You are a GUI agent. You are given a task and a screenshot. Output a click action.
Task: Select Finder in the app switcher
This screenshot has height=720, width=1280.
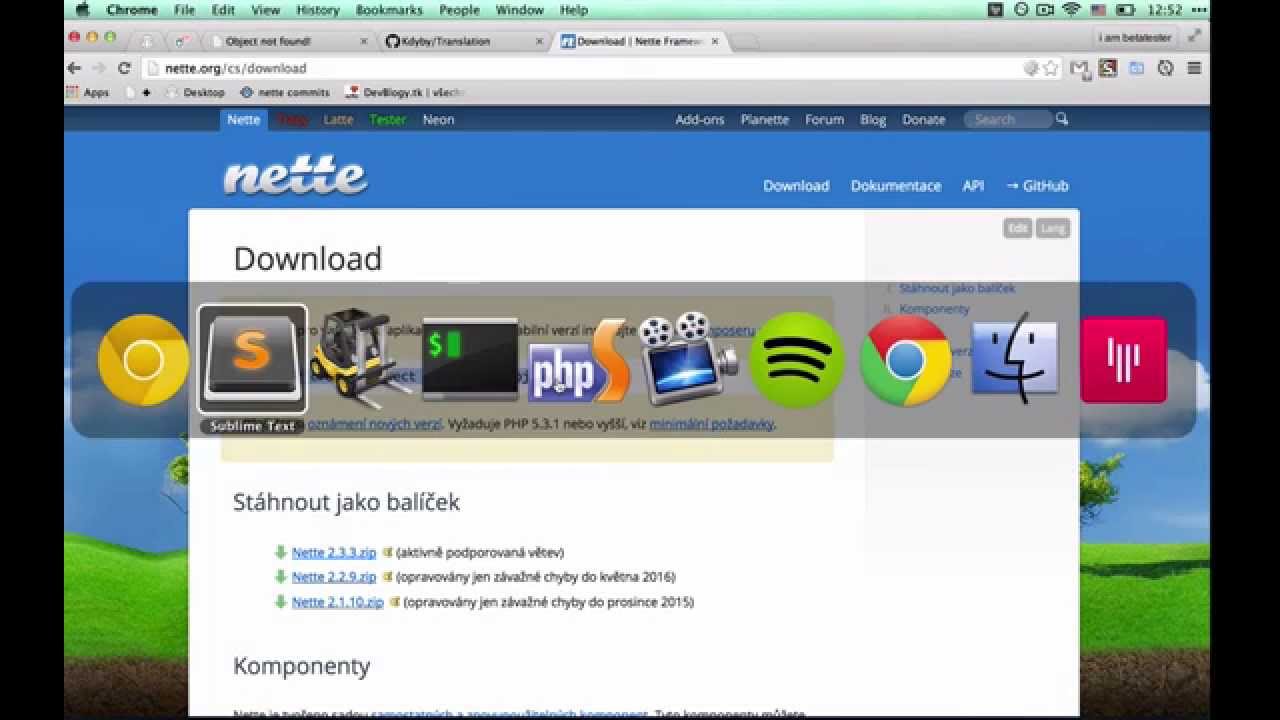(1015, 358)
